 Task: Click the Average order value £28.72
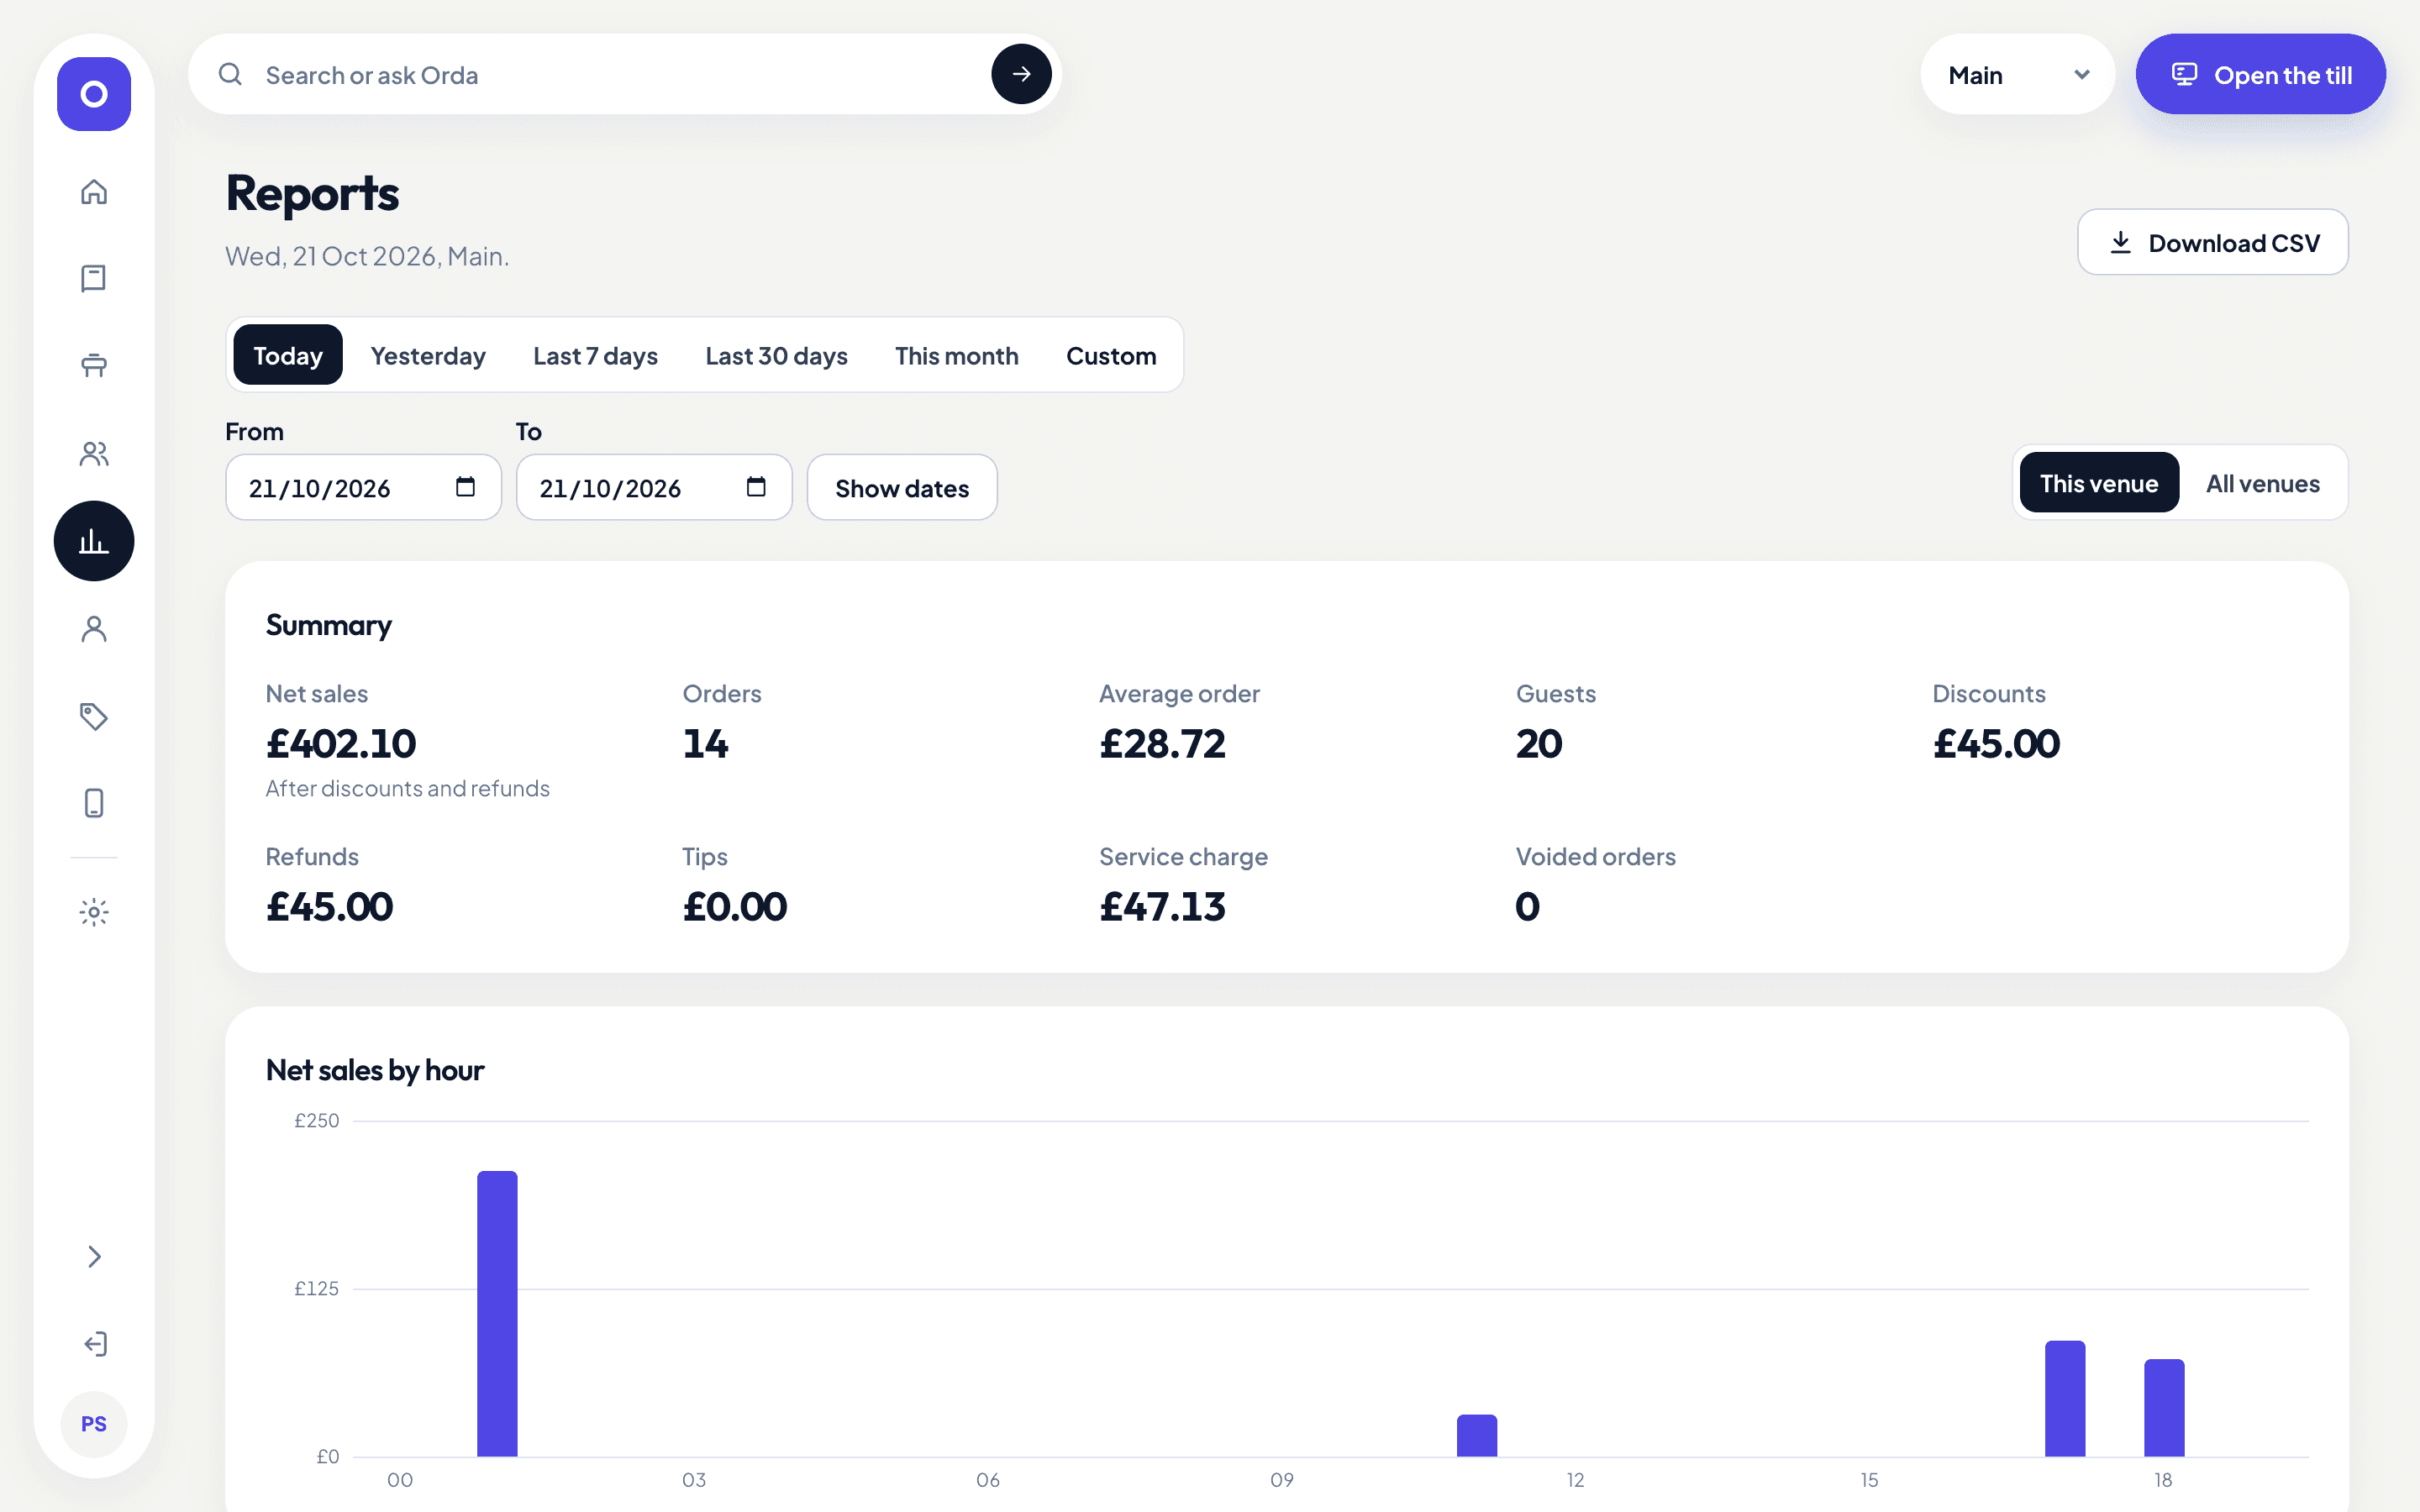(x=1162, y=743)
